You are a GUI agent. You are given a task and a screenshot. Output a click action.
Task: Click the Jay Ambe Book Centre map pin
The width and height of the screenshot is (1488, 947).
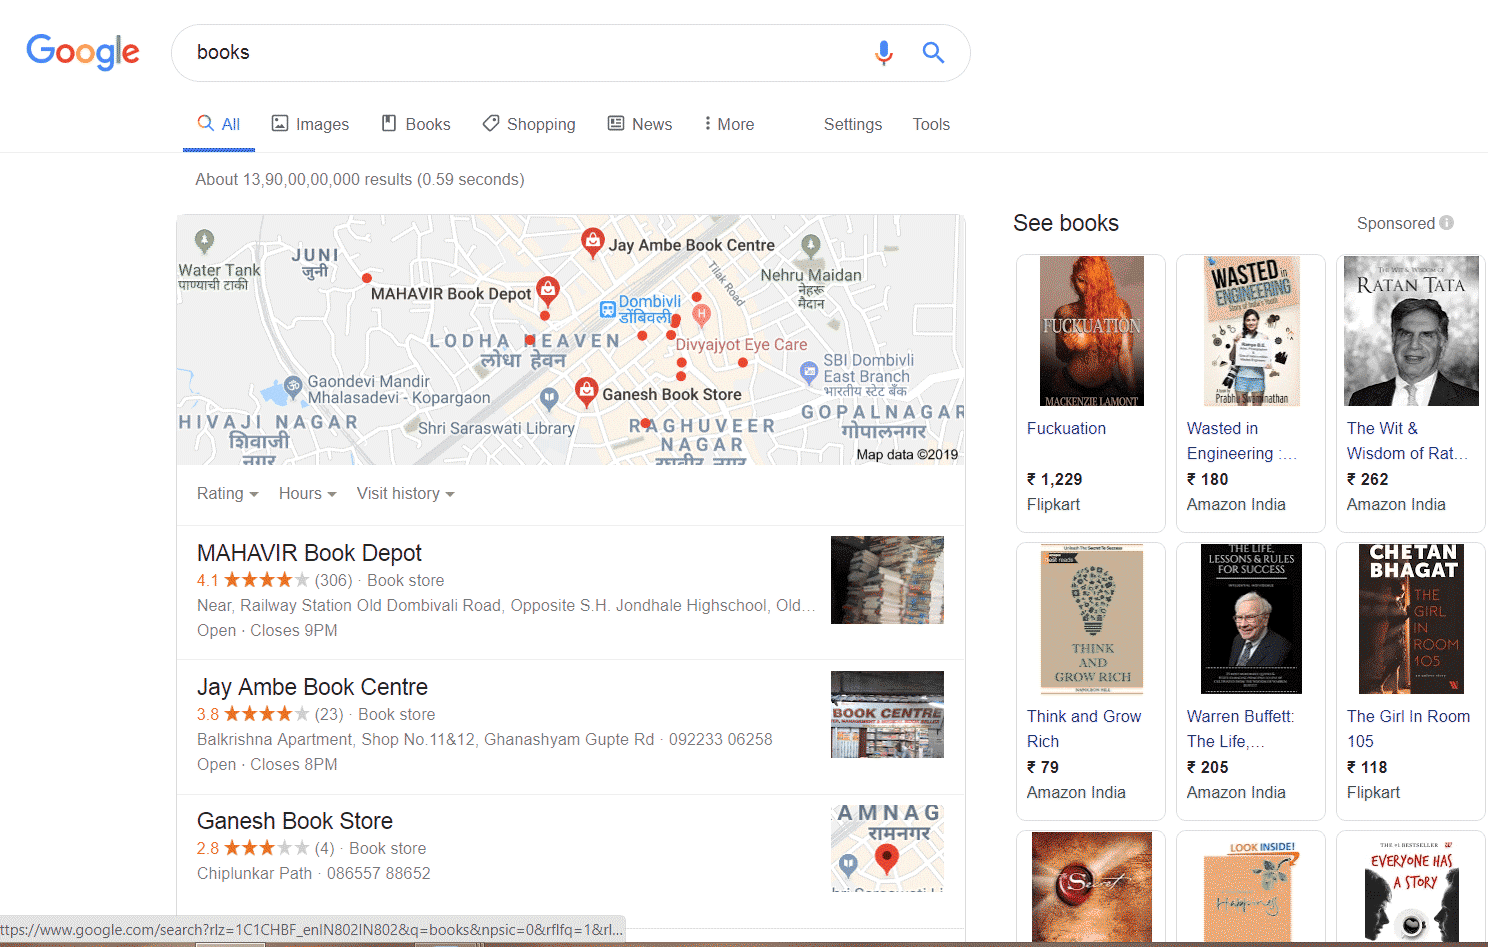pyautogui.click(x=593, y=241)
